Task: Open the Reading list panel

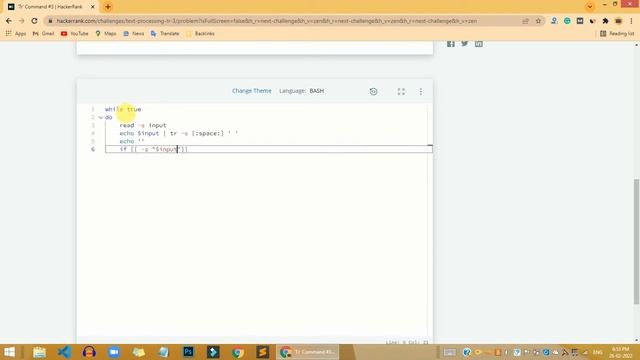Action: click(617, 33)
